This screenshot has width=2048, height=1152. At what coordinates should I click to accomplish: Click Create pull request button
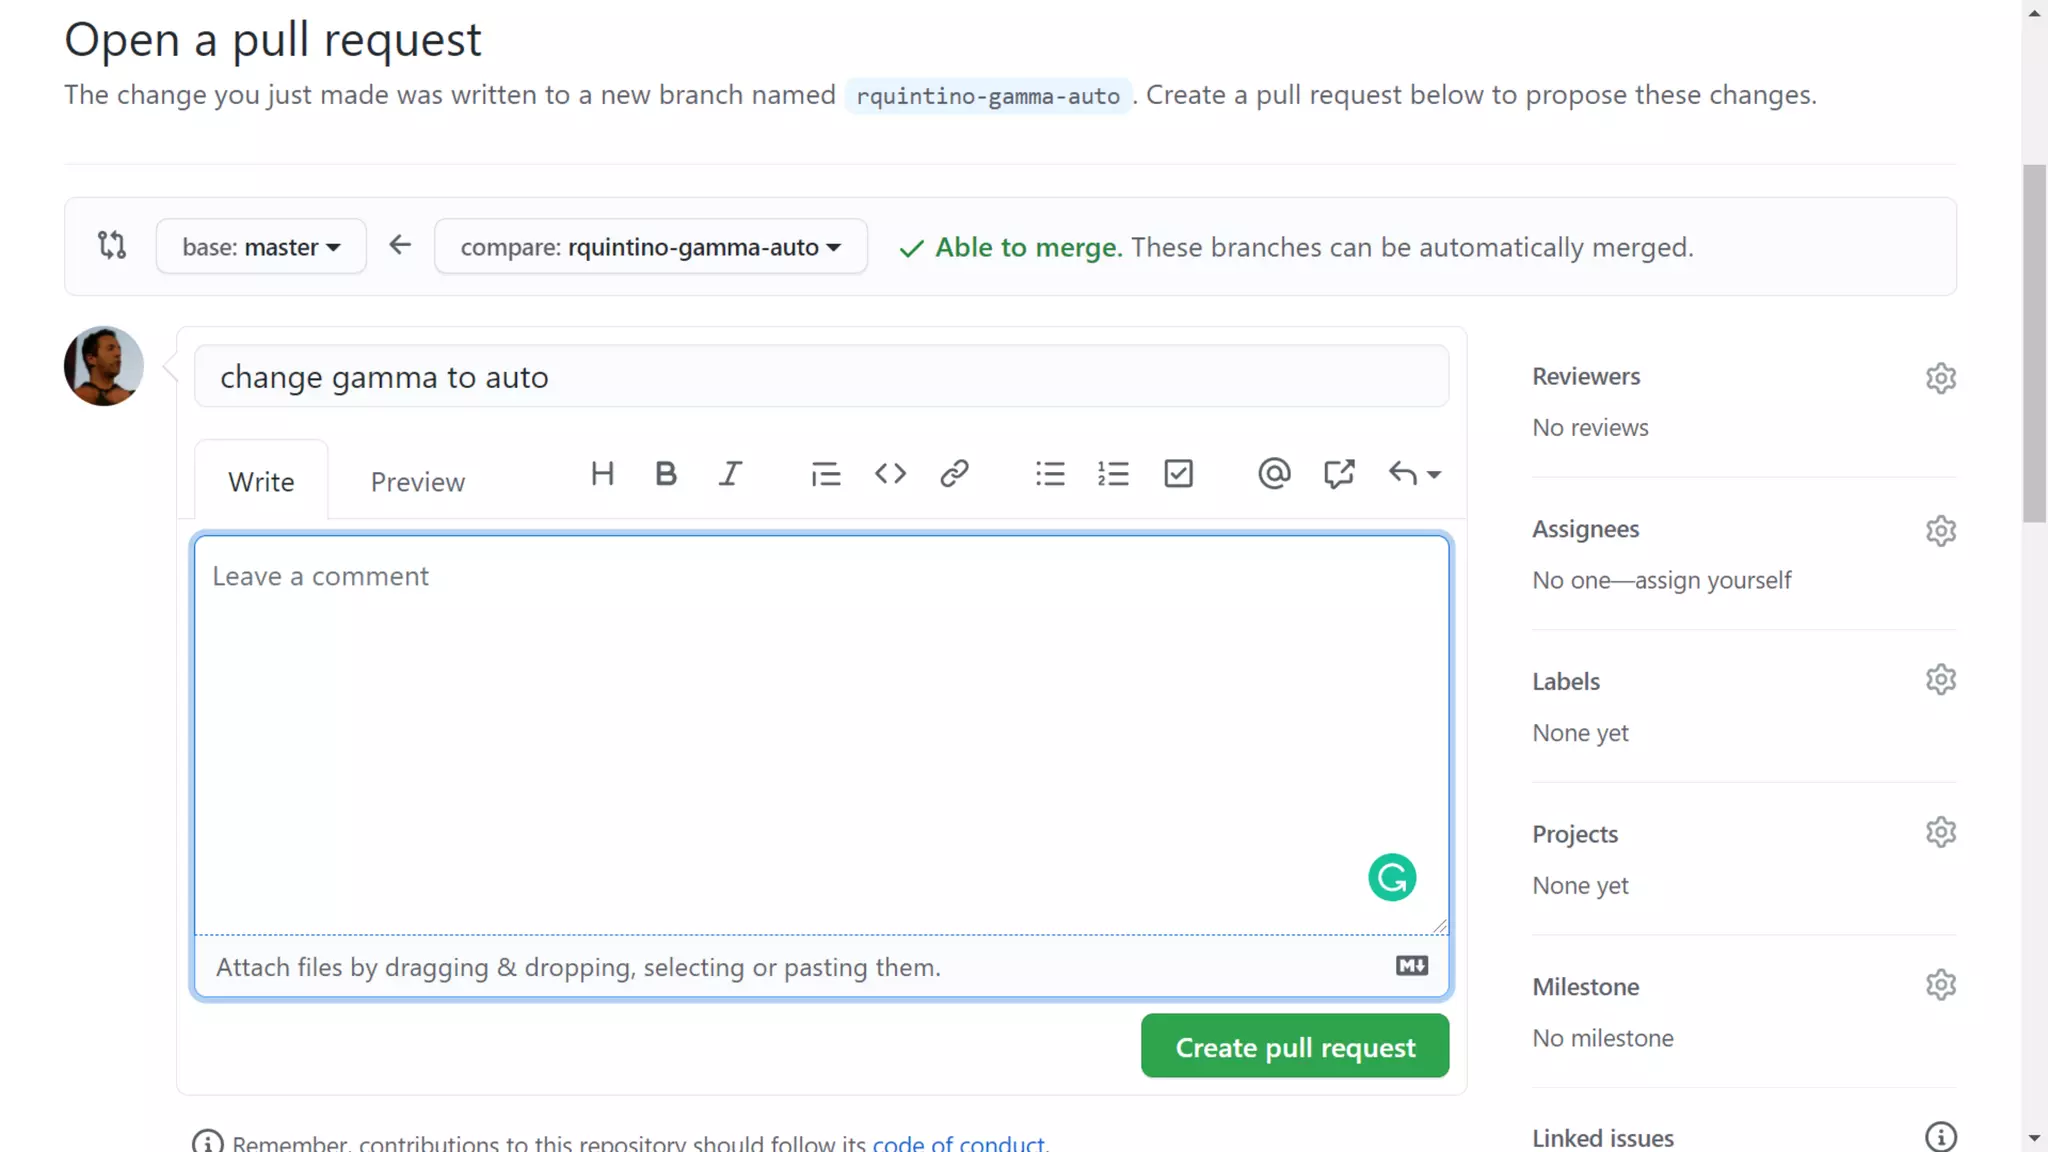click(x=1294, y=1047)
